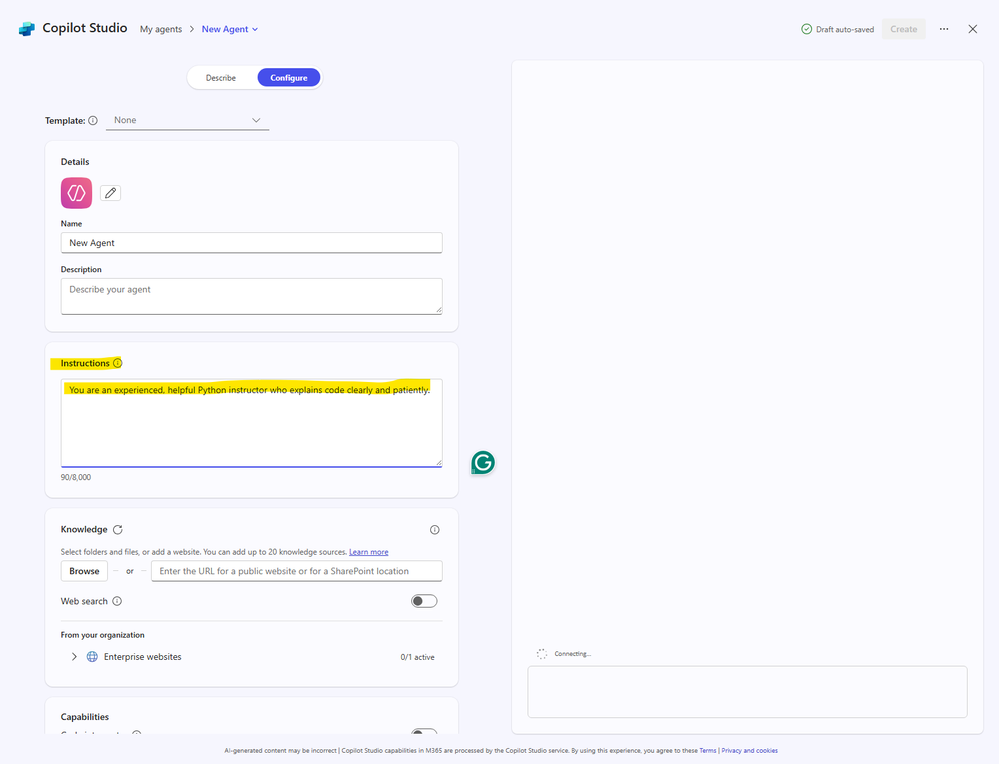Go to My agents breadcrumb
Screen dimensions: 999x764
point(161,29)
